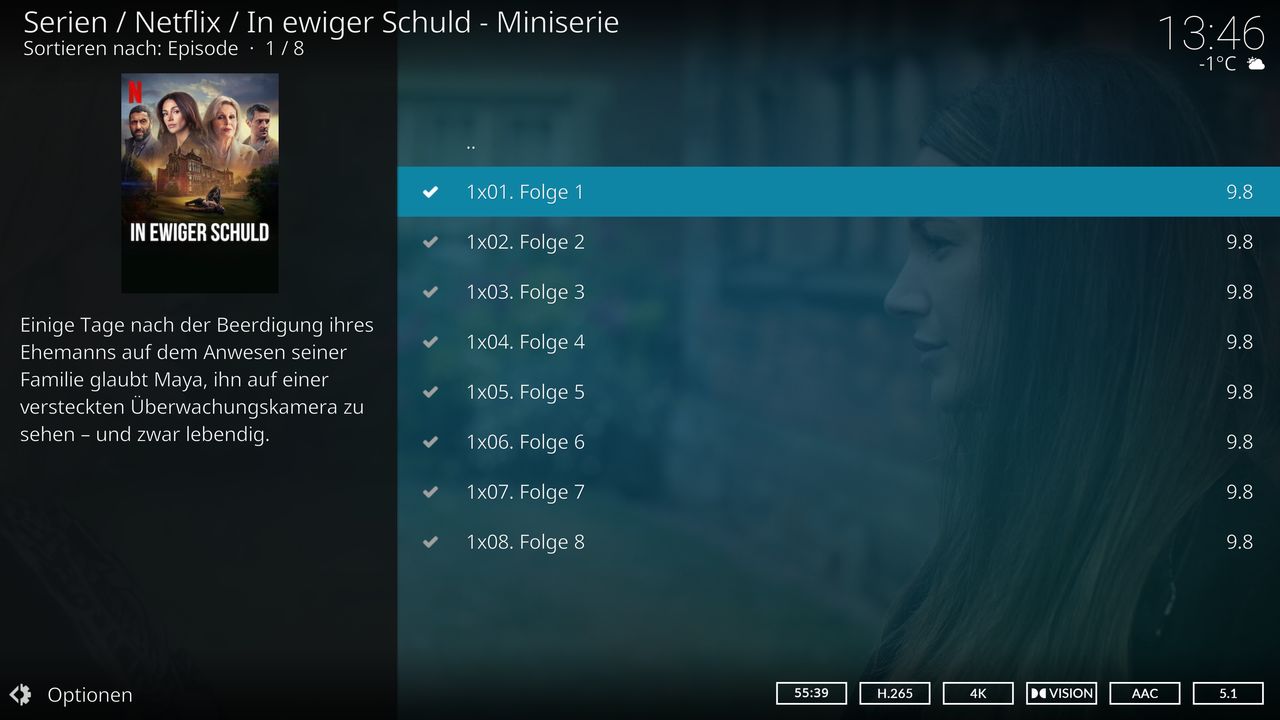The width and height of the screenshot is (1280, 720).
Task: Click the 13:46 clock display
Action: [1211, 33]
